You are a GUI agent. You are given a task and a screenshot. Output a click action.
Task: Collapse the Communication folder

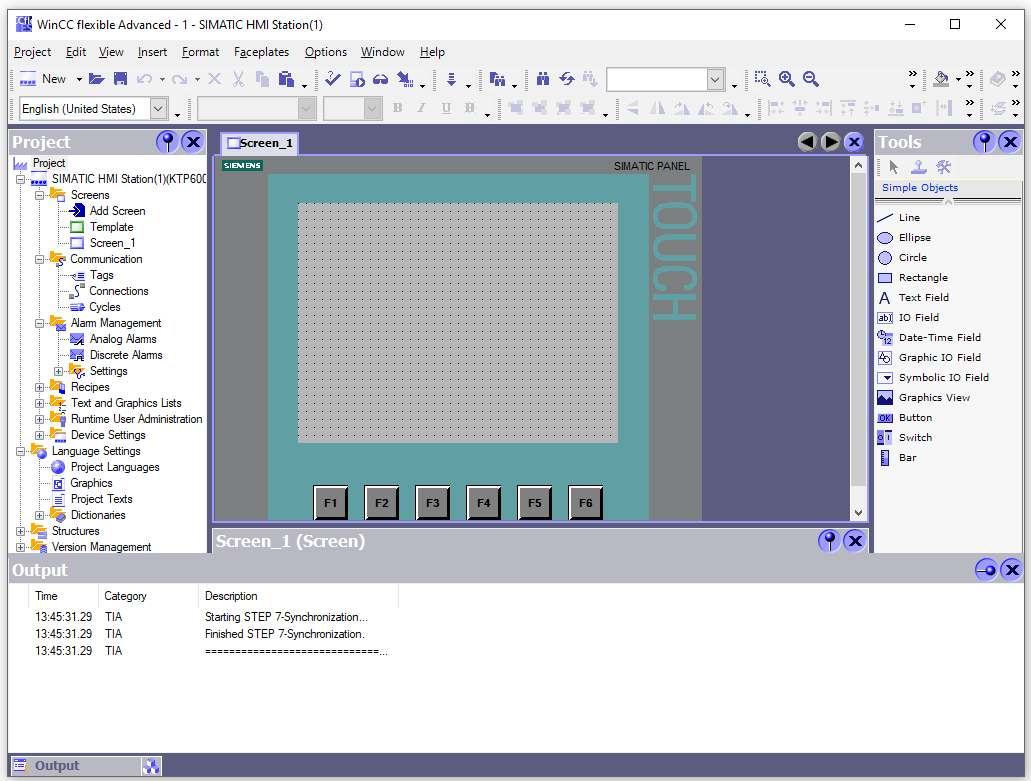[39, 259]
